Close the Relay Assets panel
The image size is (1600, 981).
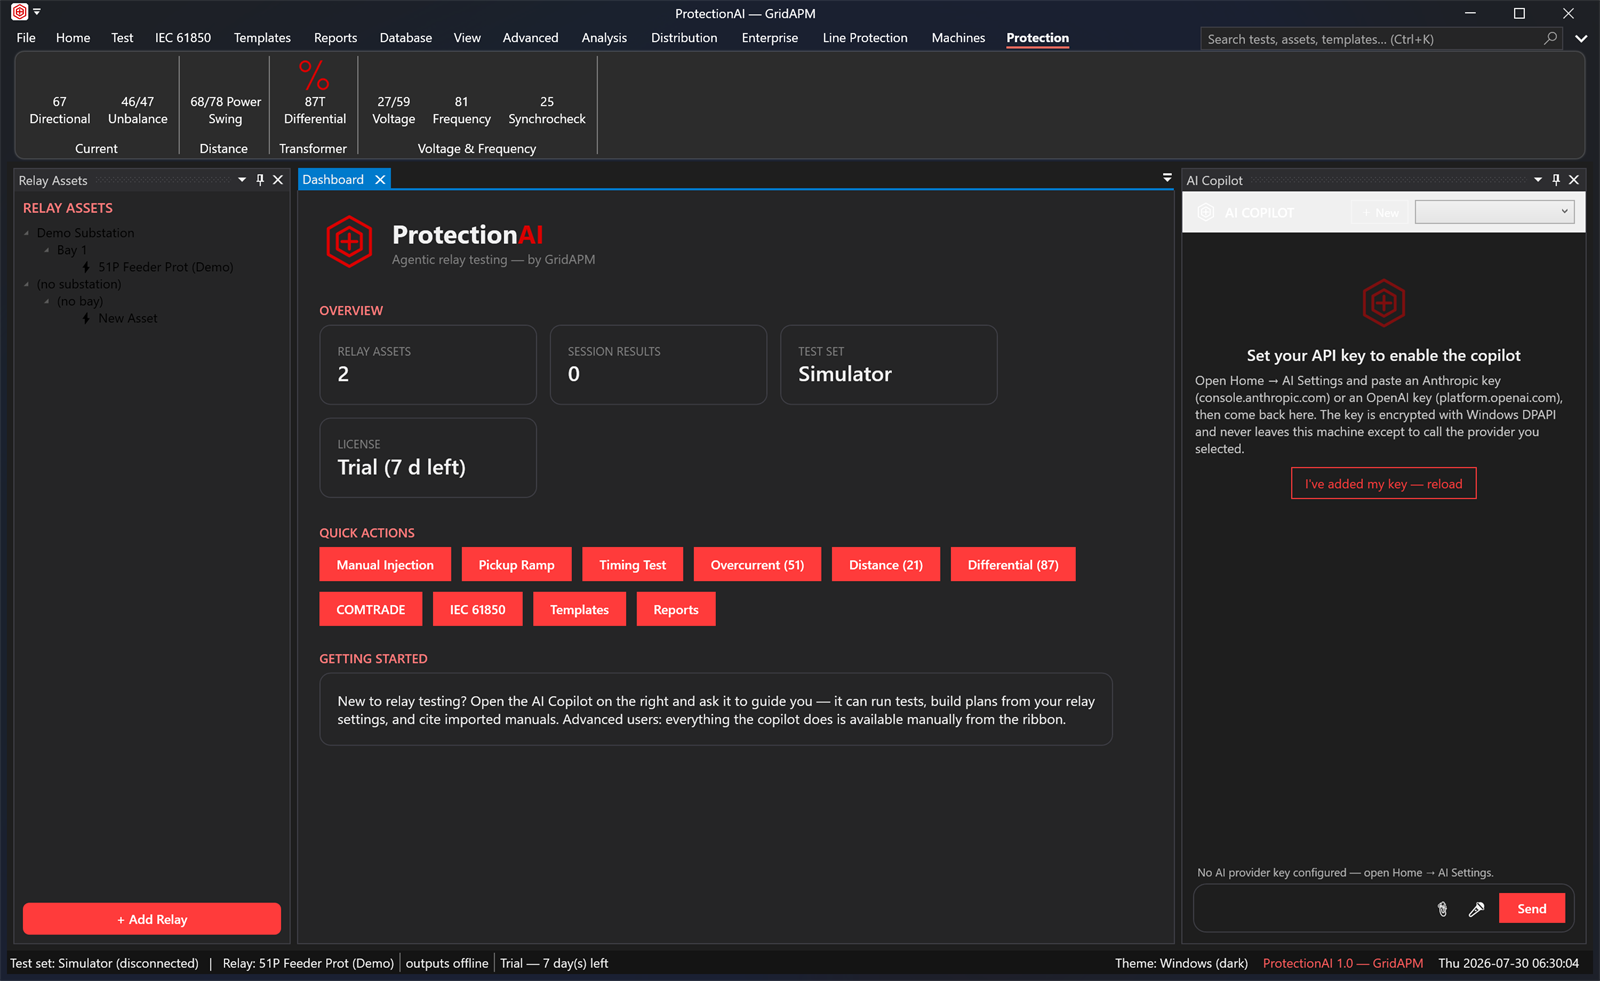[278, 180]
